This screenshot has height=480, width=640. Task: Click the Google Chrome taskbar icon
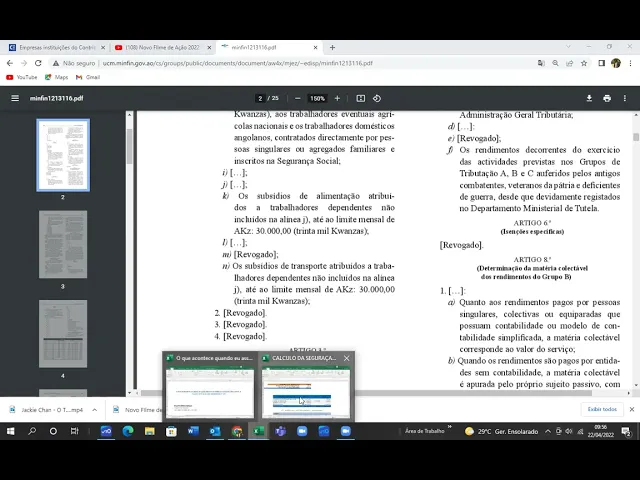pos(237,431)
